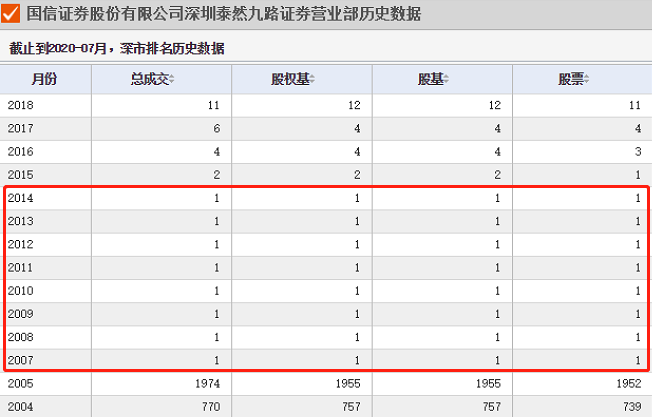Click 总成交 value 2 in 2015 row
The image size is (652, 417).
(x=217, y=175)
